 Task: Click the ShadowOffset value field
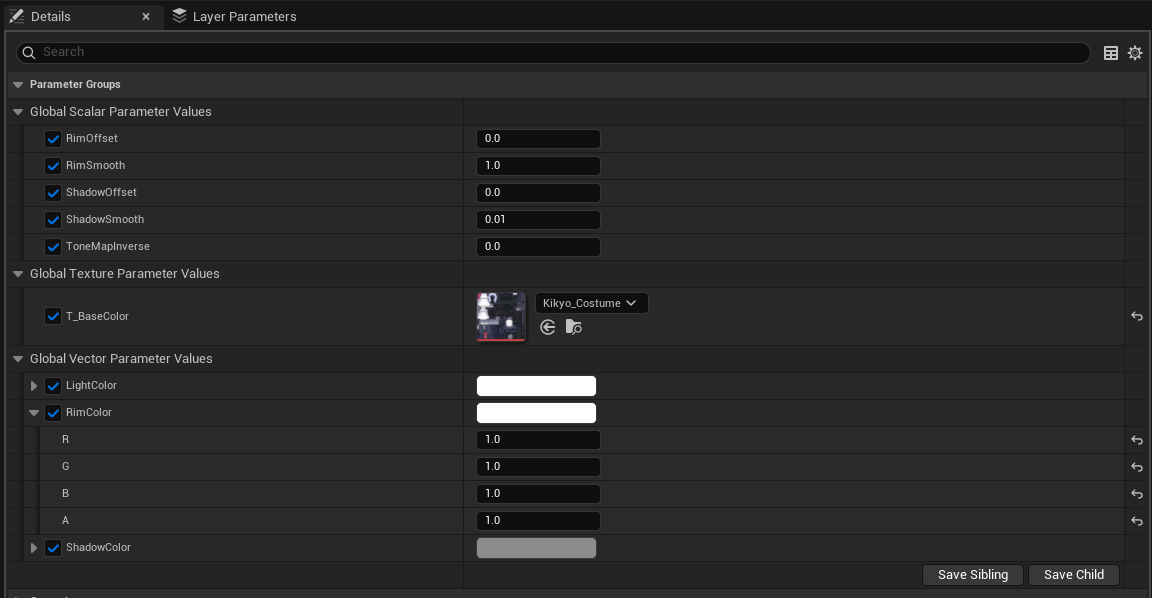[x=539, y=193]
